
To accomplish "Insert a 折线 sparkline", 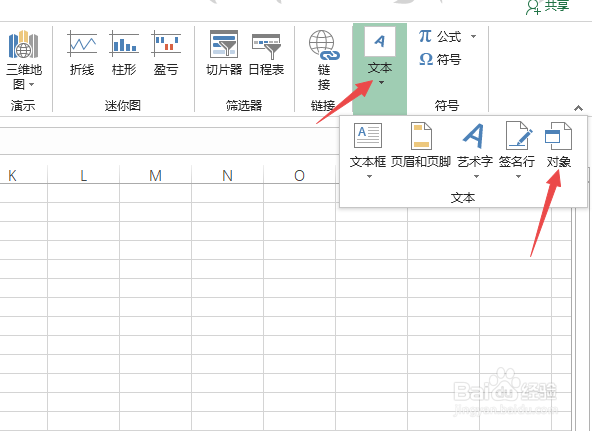I will (82, 53).
